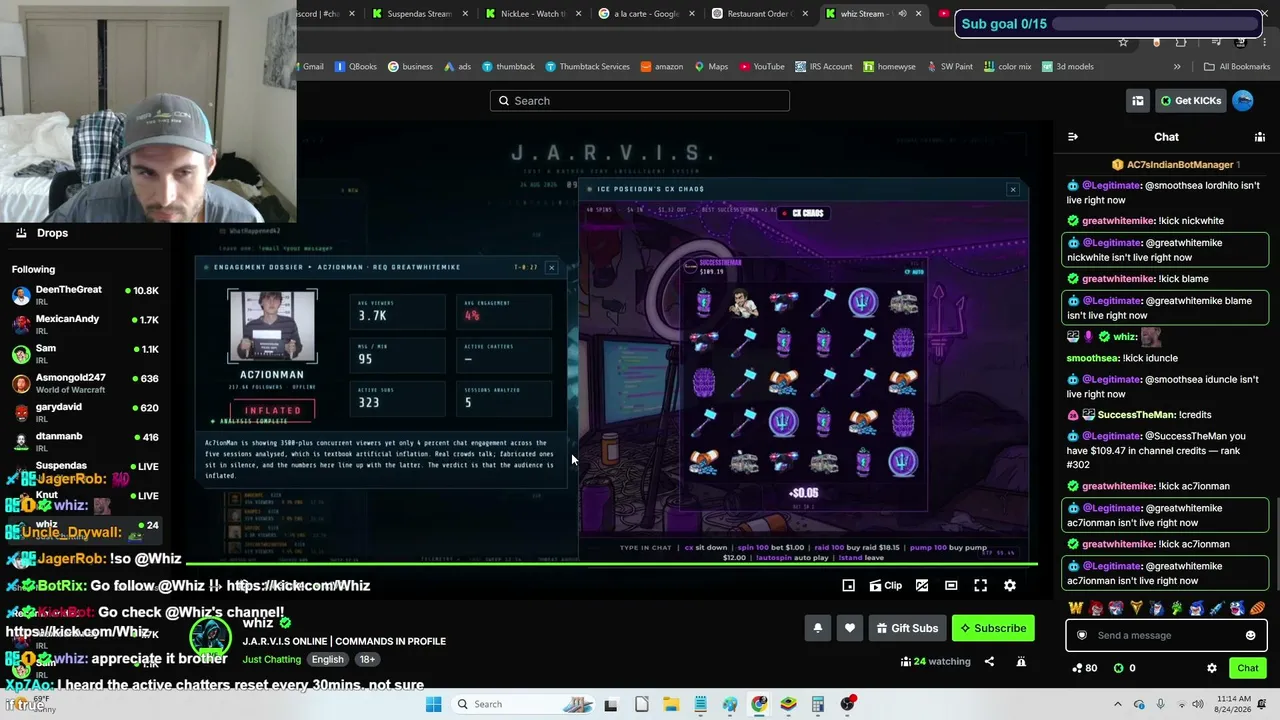Share the stream via share icon
Screen dimensions: 1280x720
[989, 661]
